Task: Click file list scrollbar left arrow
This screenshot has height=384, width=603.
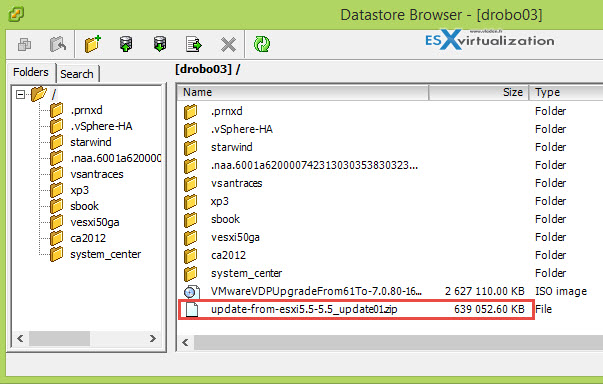Action: point(185,342)
